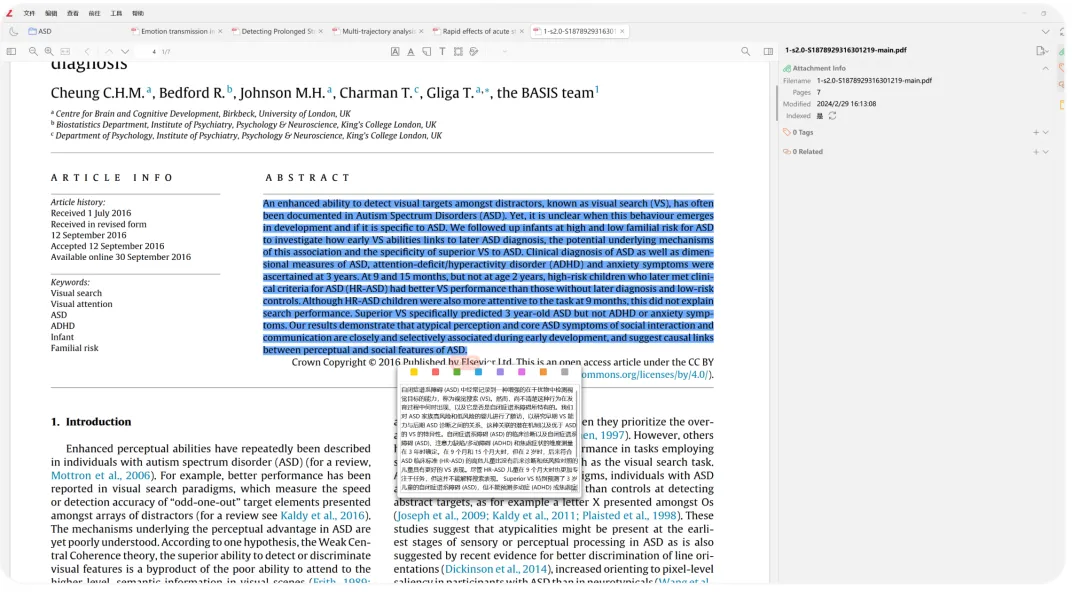1080x596 pixels.
Task: Open the fourth menu bar item
Action: pyautogui.click(x=94, y=13)
